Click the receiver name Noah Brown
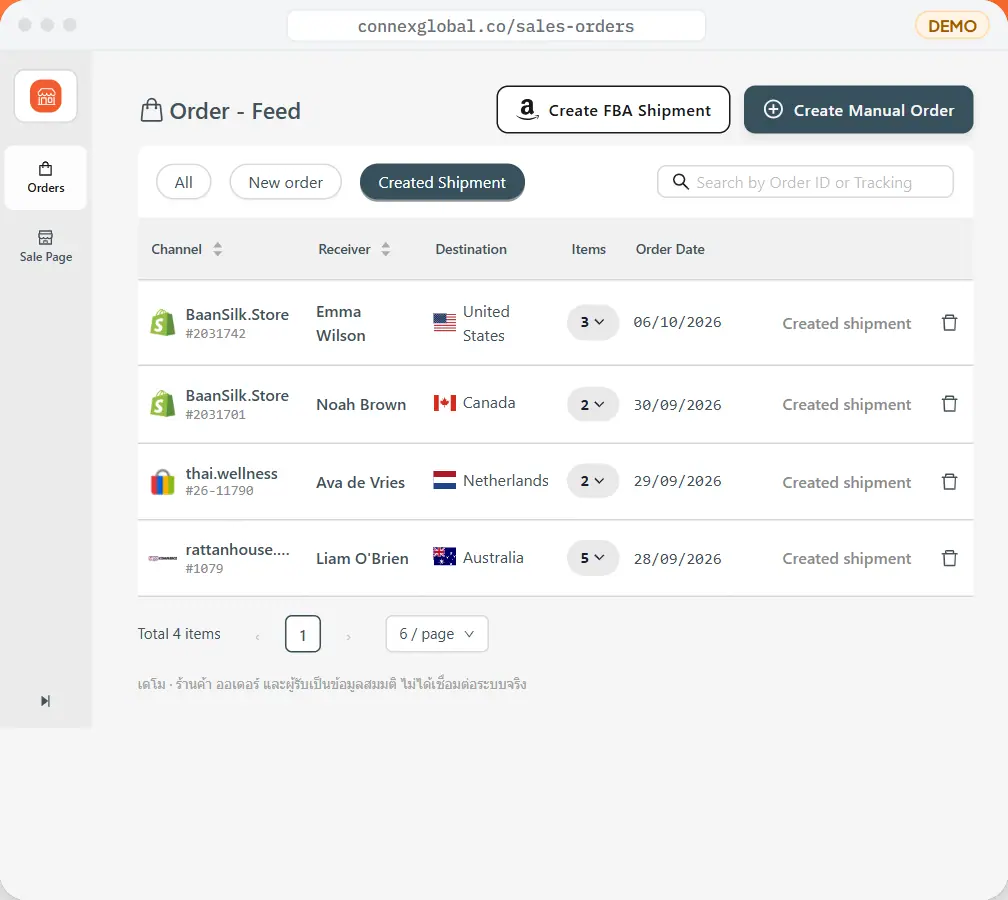 (x=361, y=404)
